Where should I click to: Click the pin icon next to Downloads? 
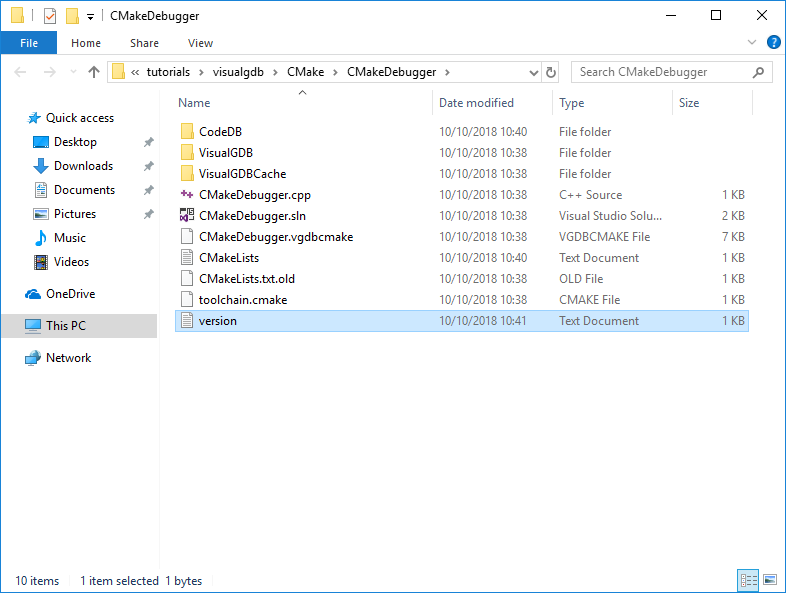click(148, 166)
